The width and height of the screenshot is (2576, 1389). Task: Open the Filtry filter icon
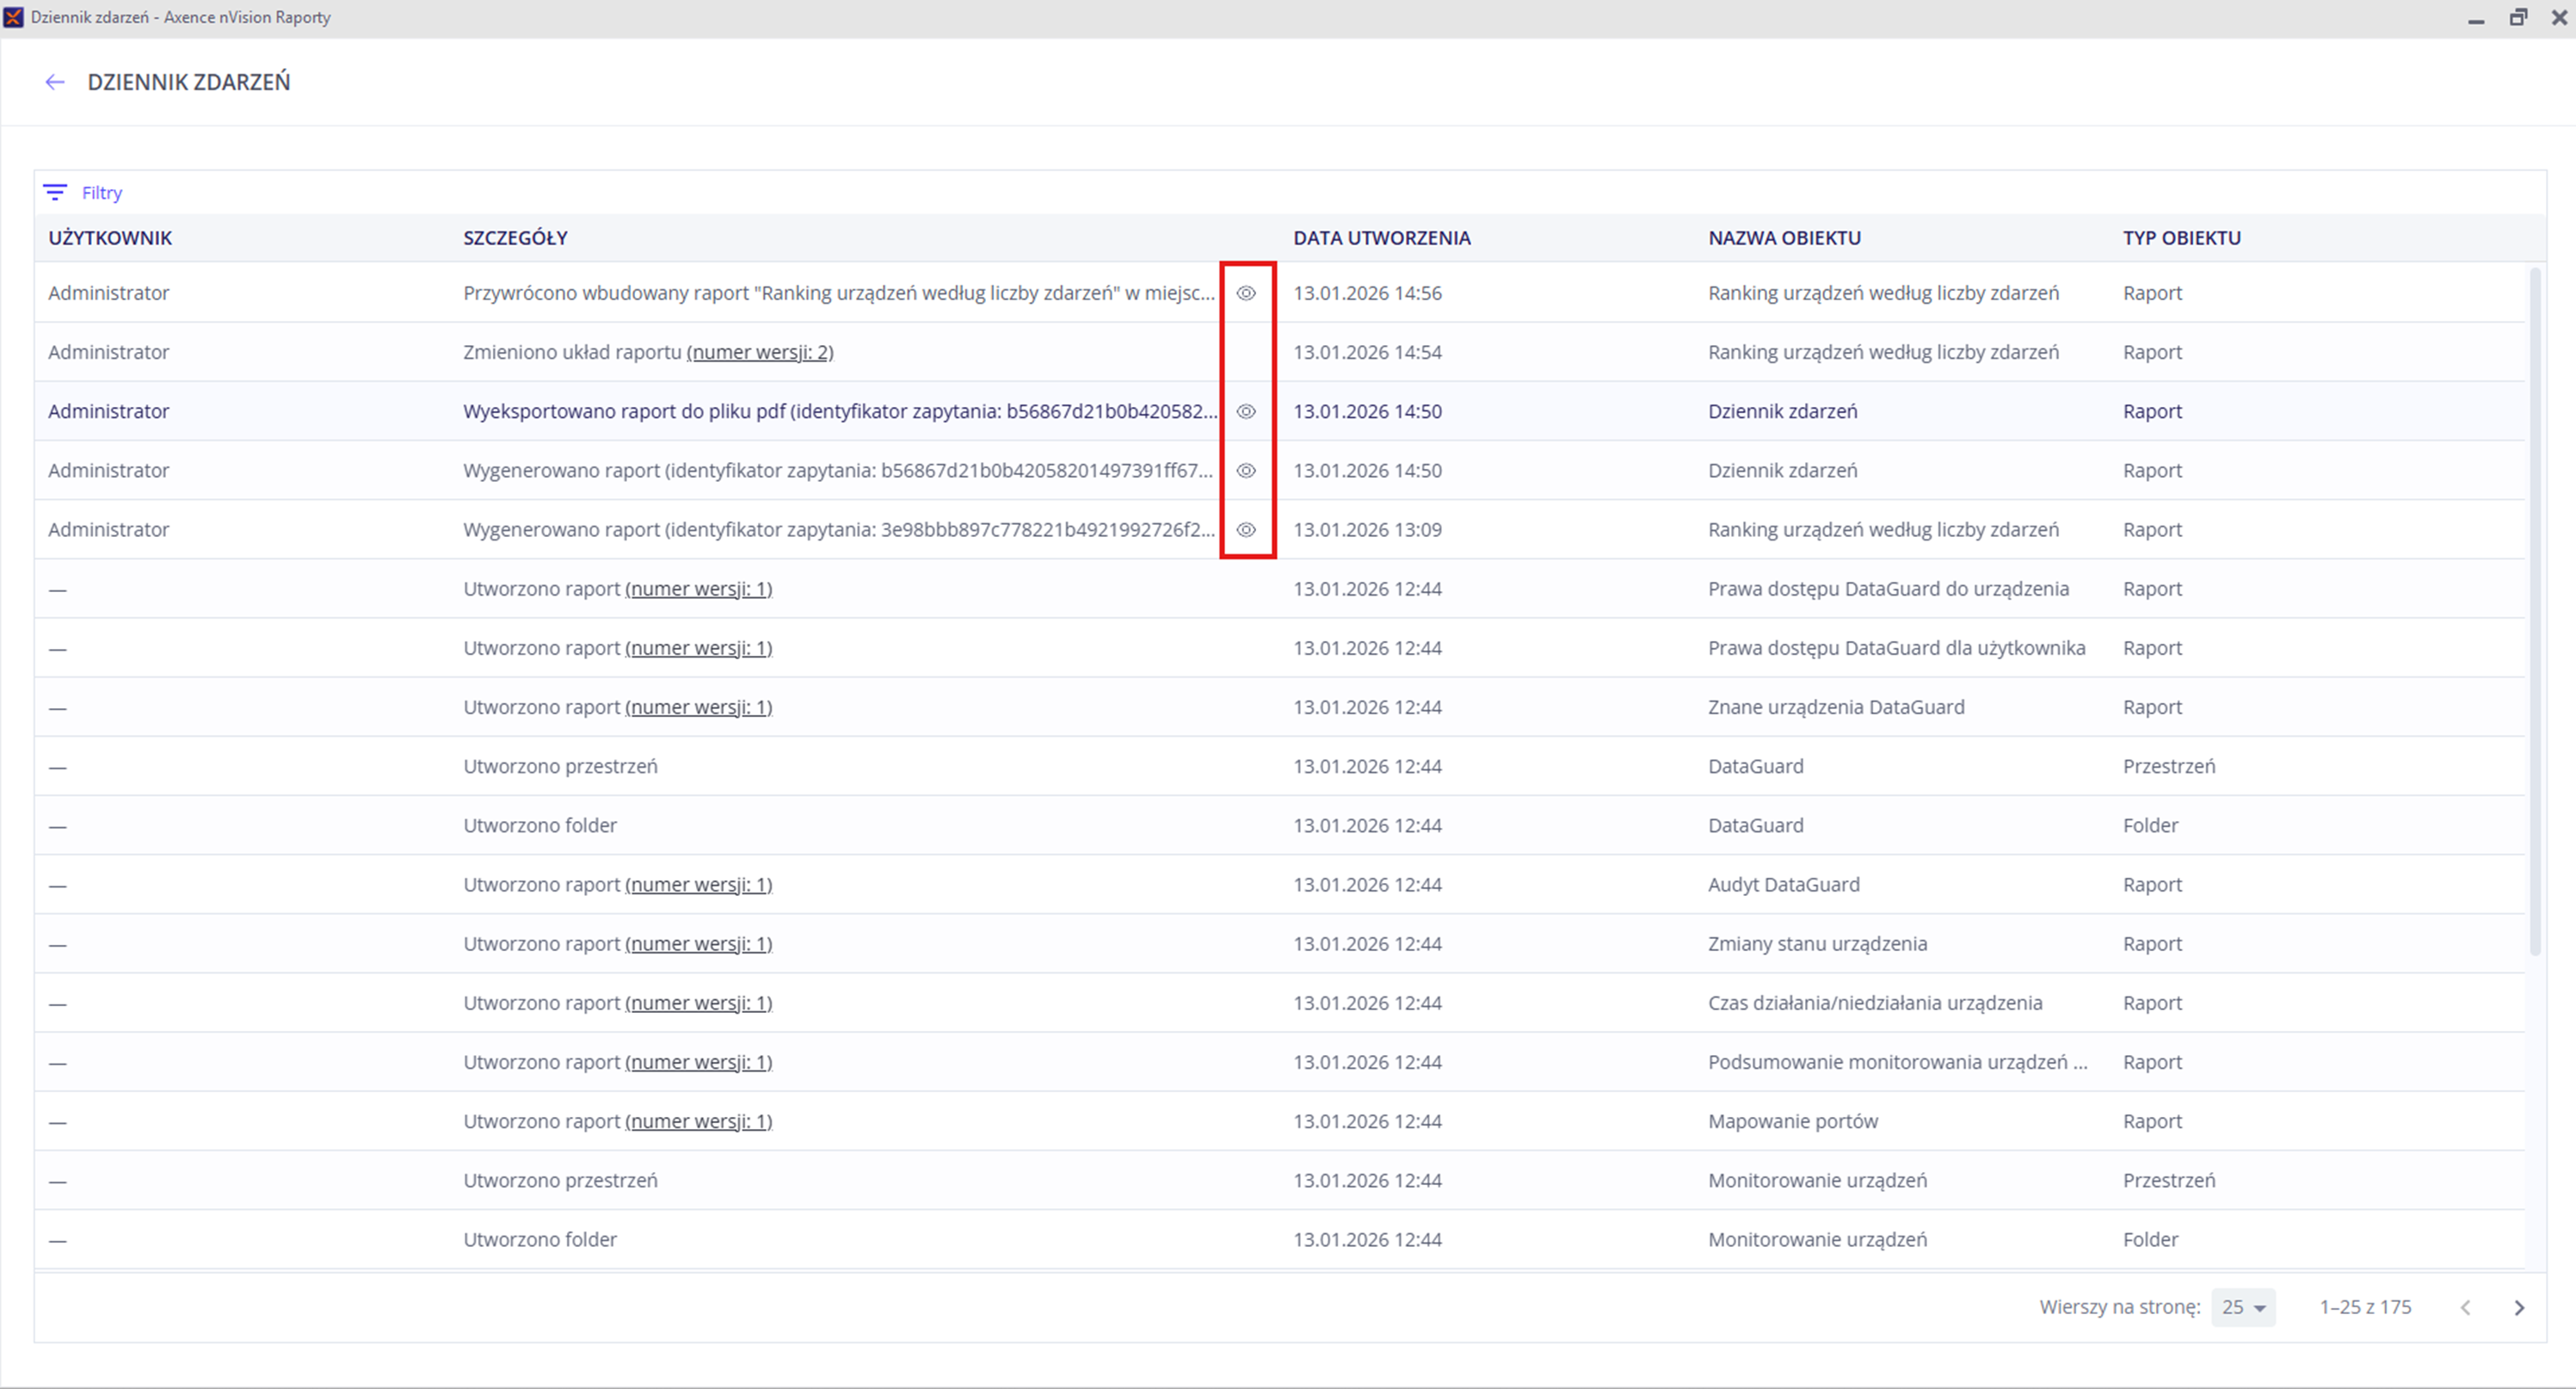[55, 192]
